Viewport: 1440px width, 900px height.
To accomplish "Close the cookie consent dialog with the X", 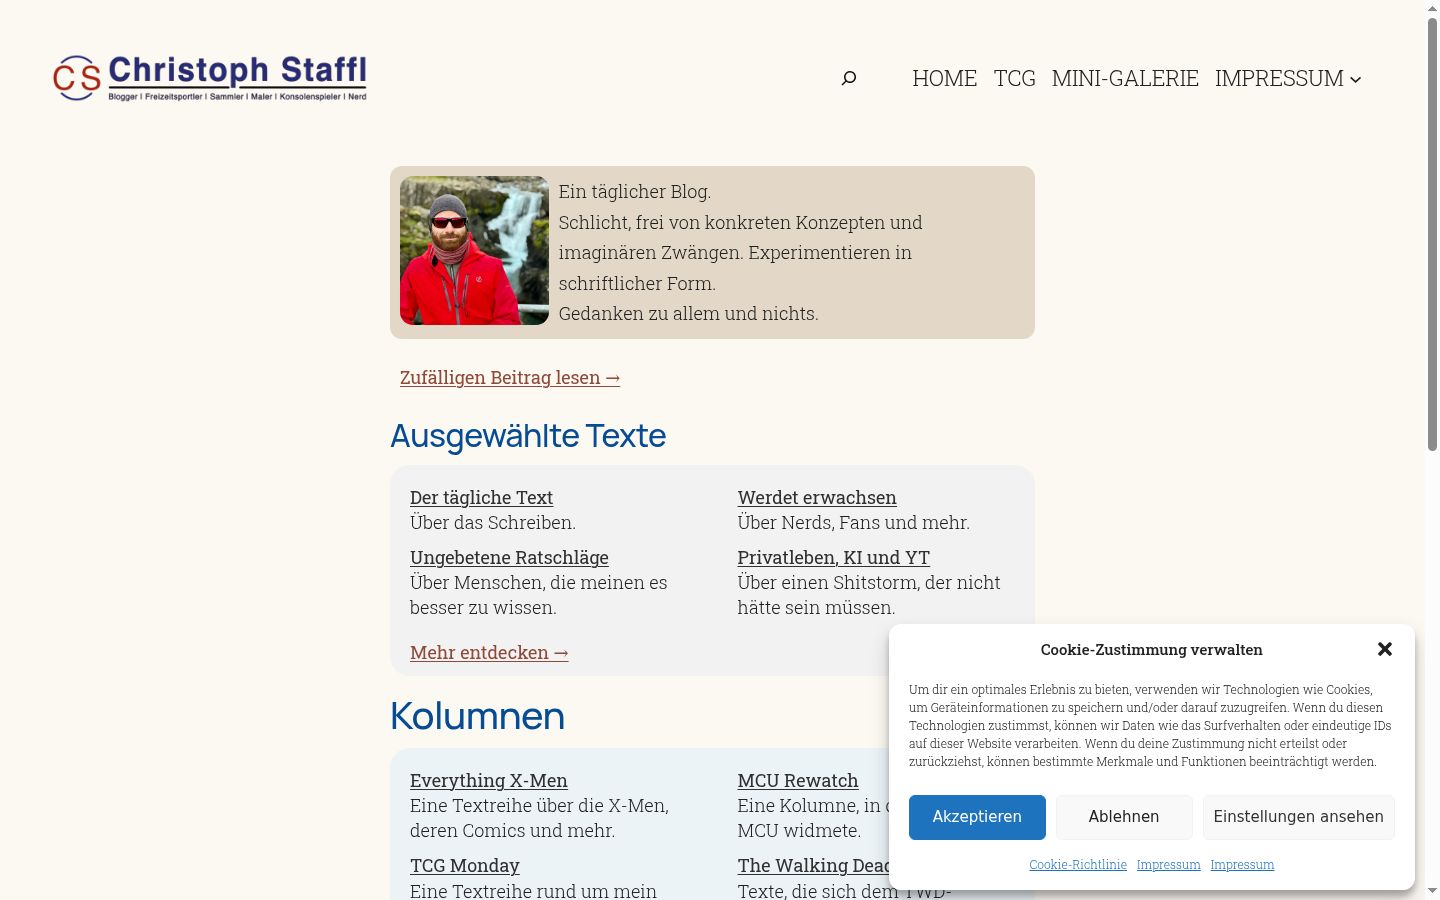I will (1385, 649).
